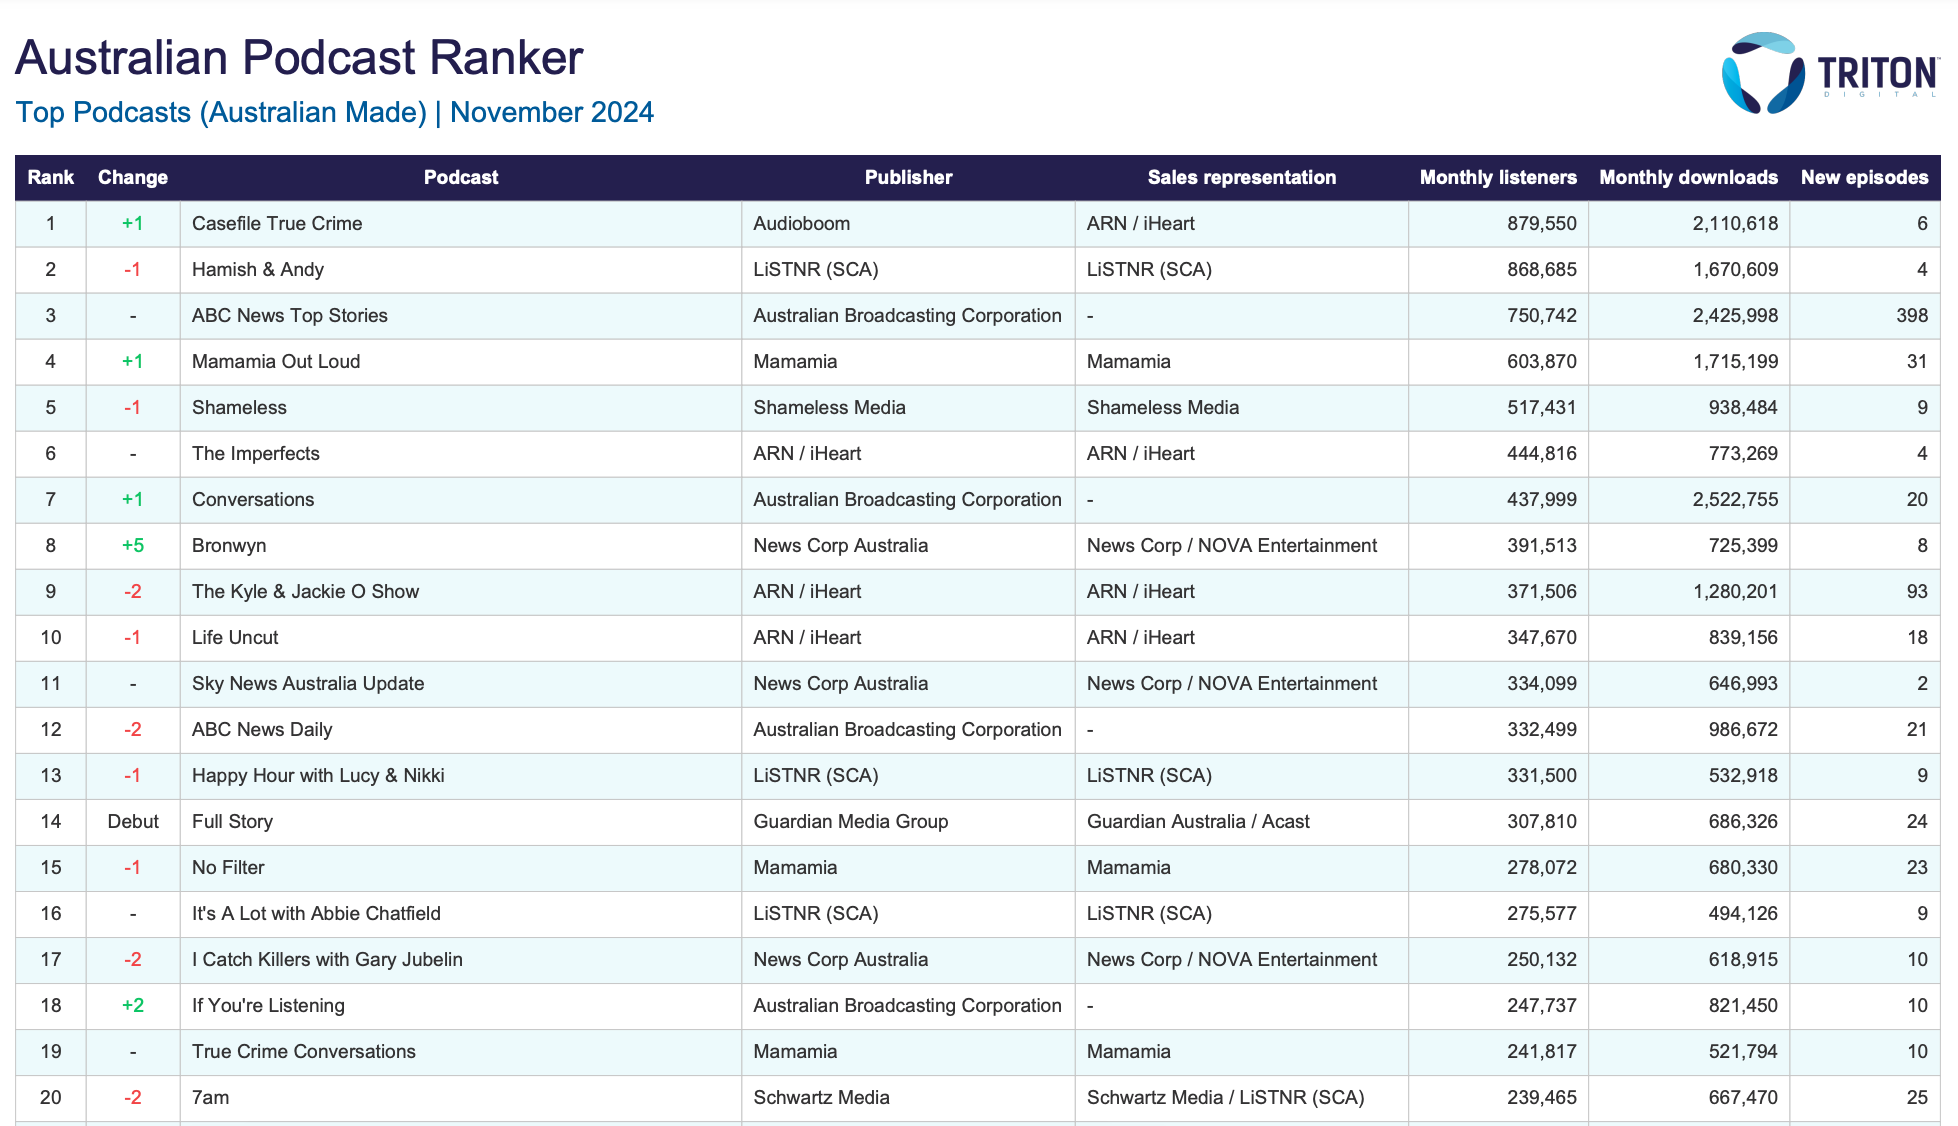The height and width of the screenshot is (1126, 1958).
Task: Select the Bronwyn podcast name
Action: coord(229,545)
